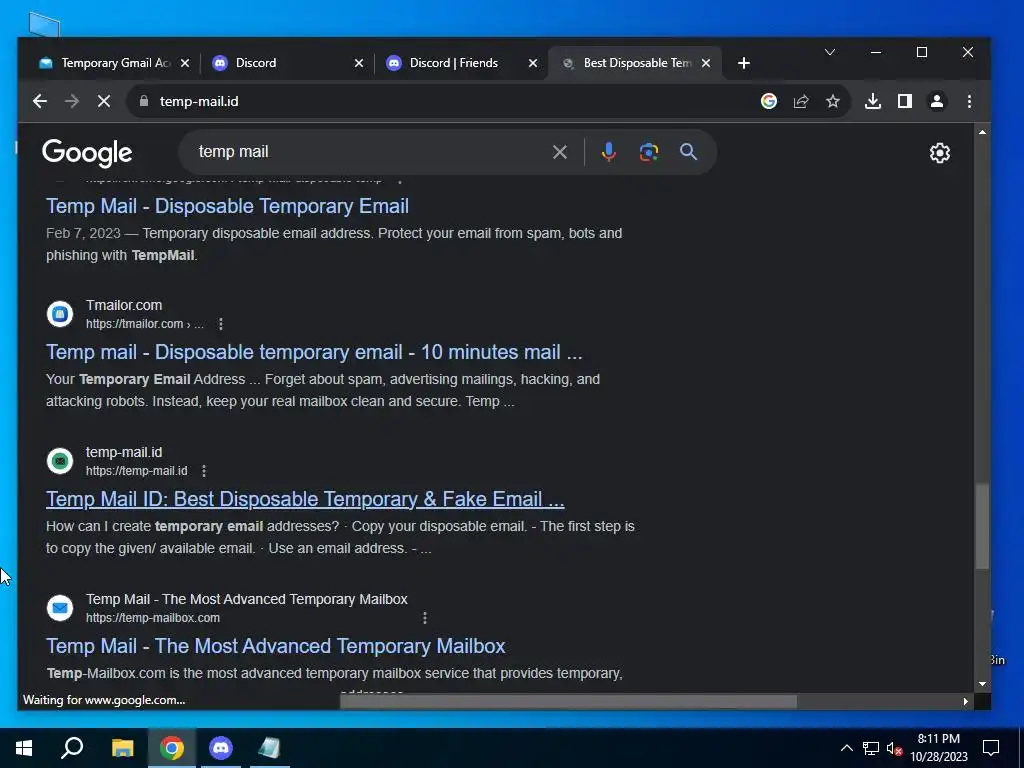Screen dimensions: 1024x768
Task: Close the first Discord tab
Action: pyautogui.click(x=359, y=63)
